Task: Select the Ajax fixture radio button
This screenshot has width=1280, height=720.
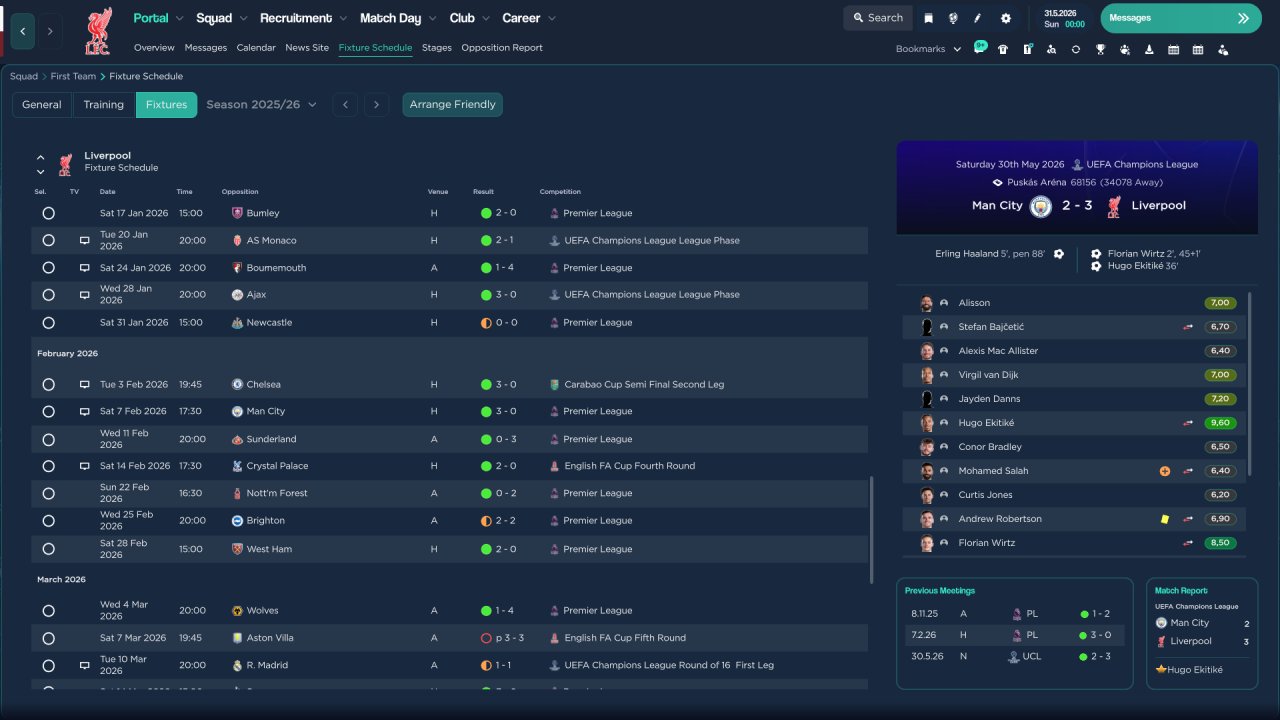Action: coord(48,295)
